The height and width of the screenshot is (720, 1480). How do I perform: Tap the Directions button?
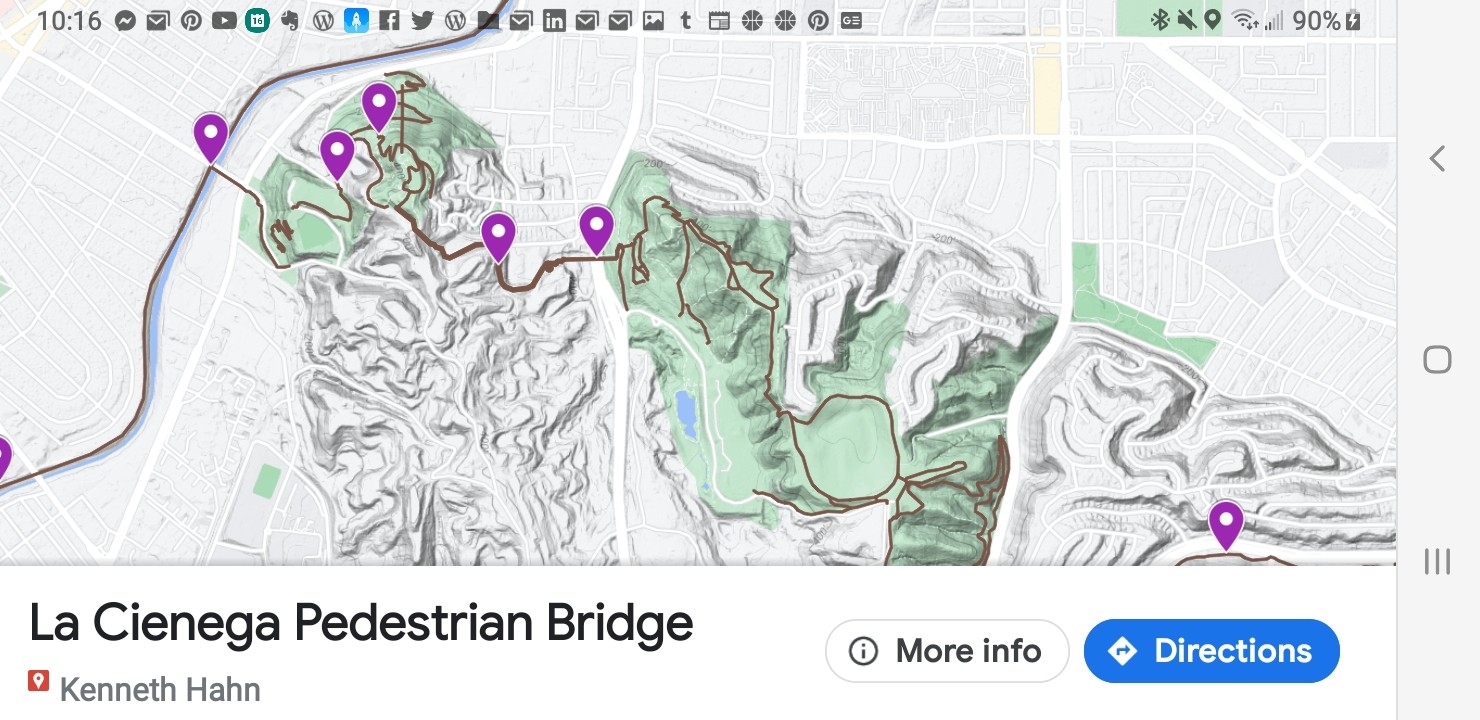click(1211, 651)
